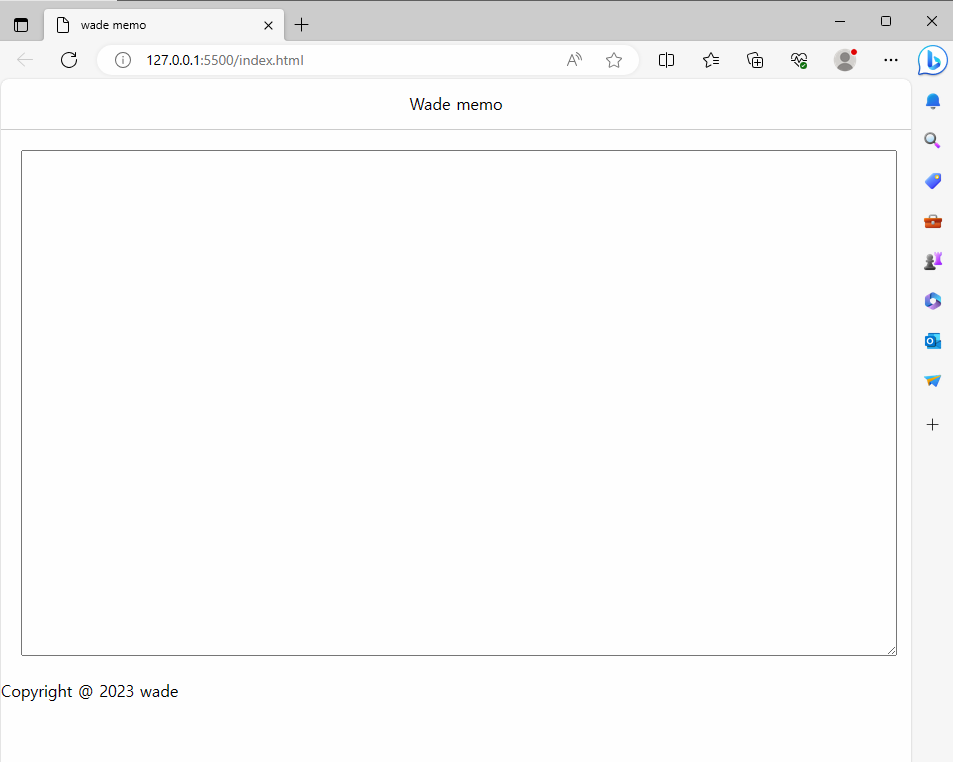The width and height of the screenshot is (953, 762).
Task: Click the Wade memo page heading
Action: pyautogui.click(x=456, y=105)
